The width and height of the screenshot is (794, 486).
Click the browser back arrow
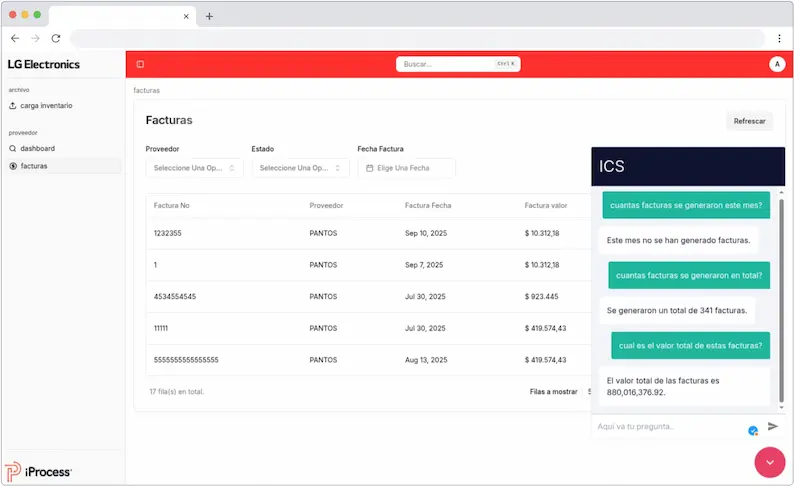point(15,38)
